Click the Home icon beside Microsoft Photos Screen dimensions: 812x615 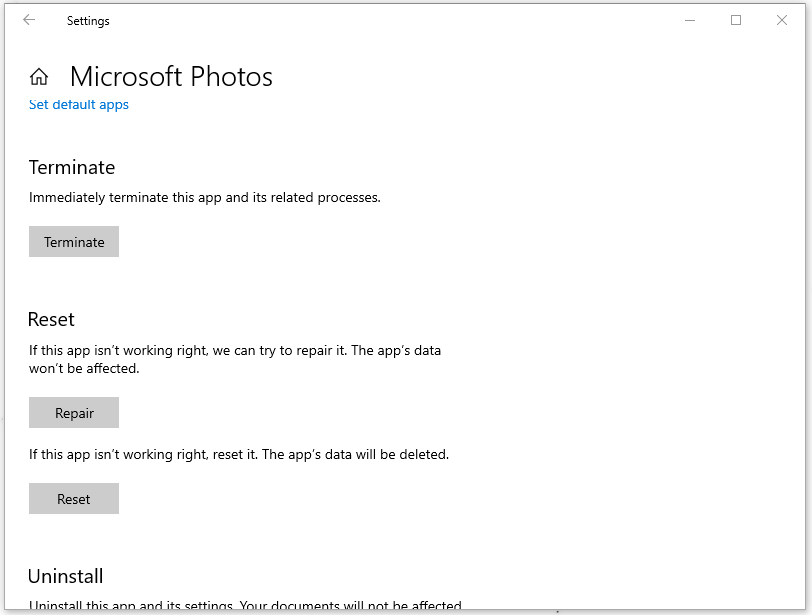point(39,77)
